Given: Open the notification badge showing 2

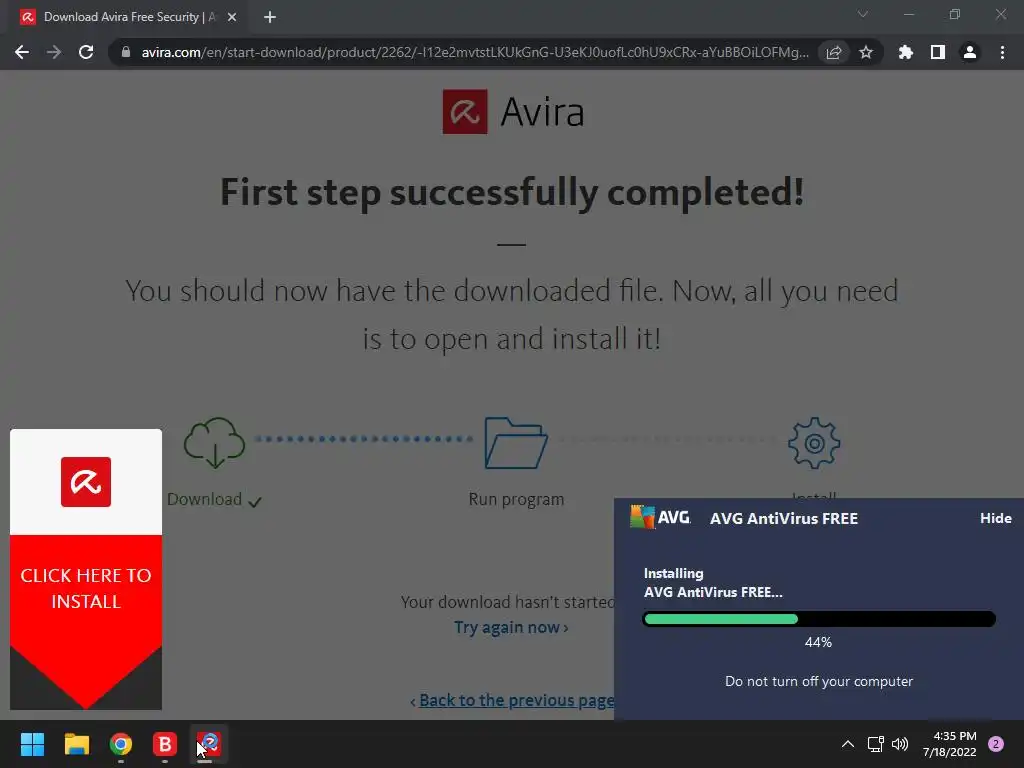Looking at the screenshot, I should pyautogui.click(x=996, y=744).
